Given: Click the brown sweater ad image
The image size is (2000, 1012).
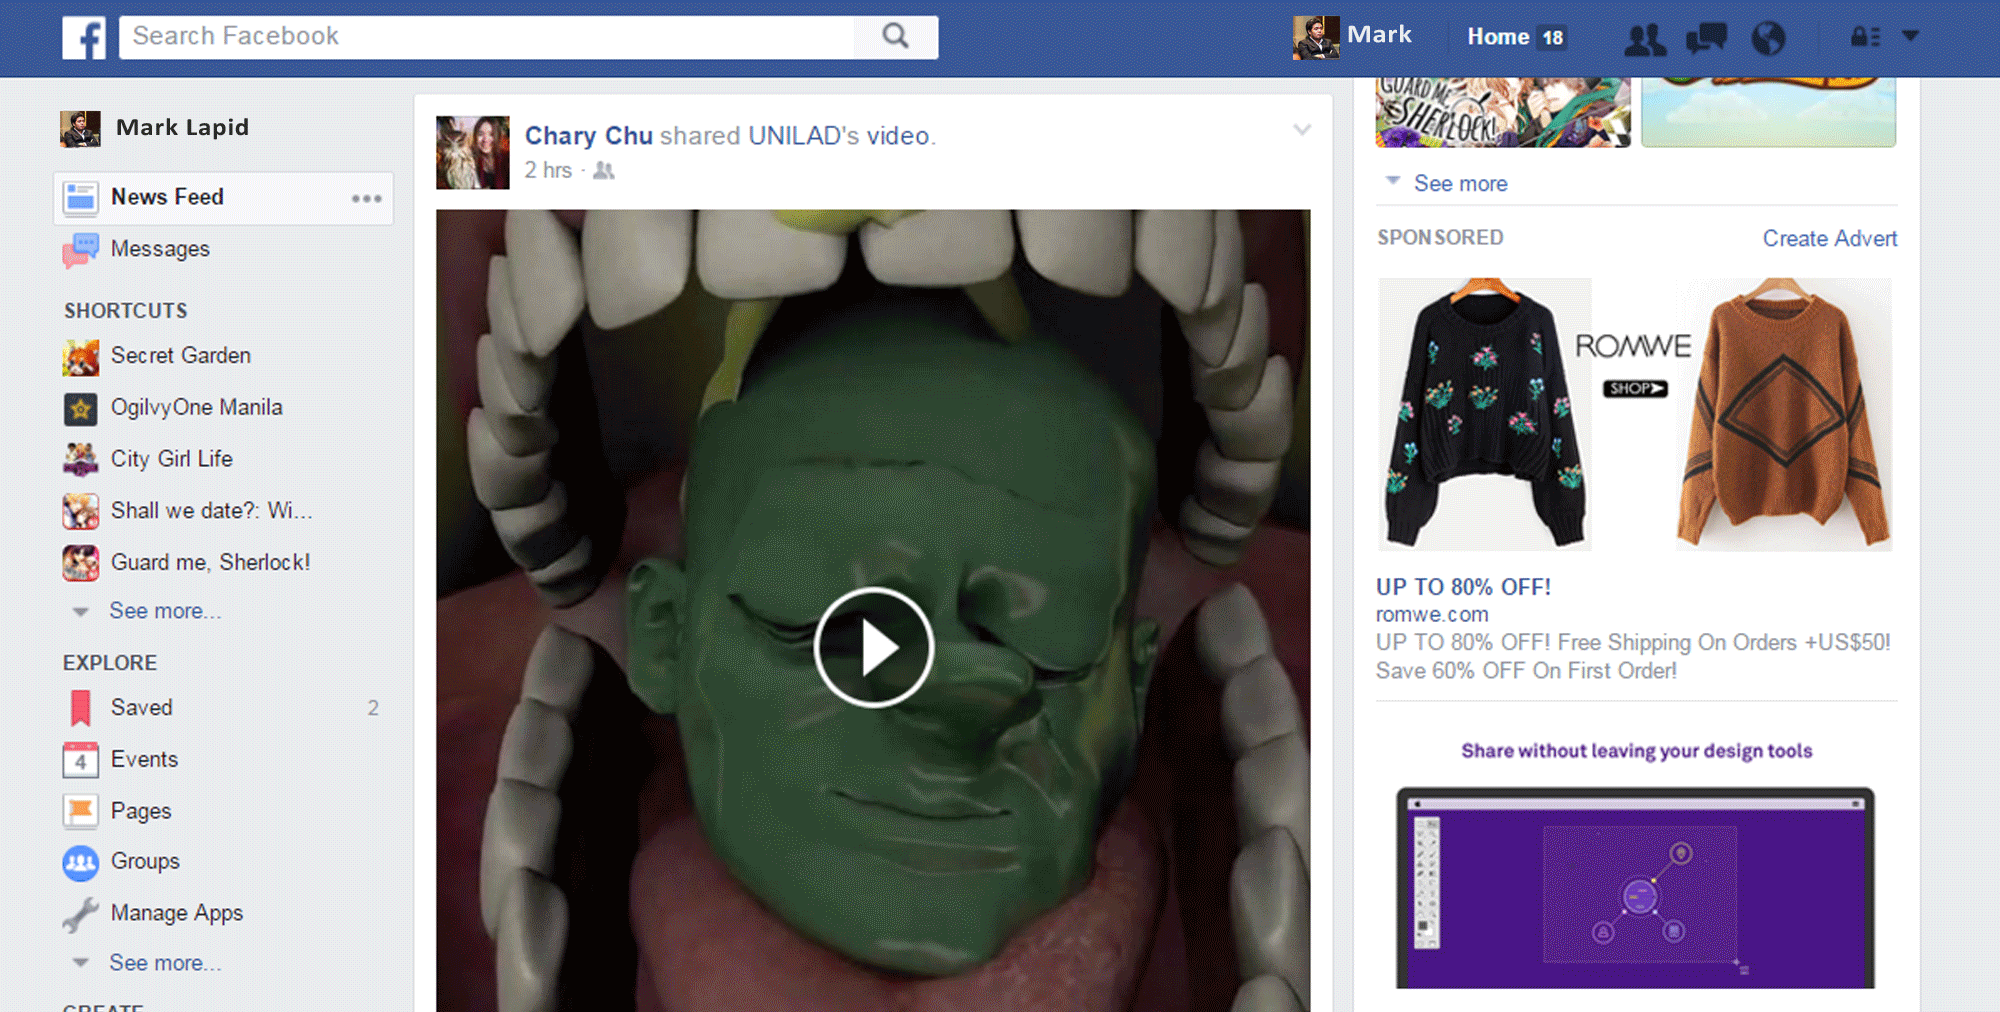Looking at the screenshot, I should point(1783,414).
